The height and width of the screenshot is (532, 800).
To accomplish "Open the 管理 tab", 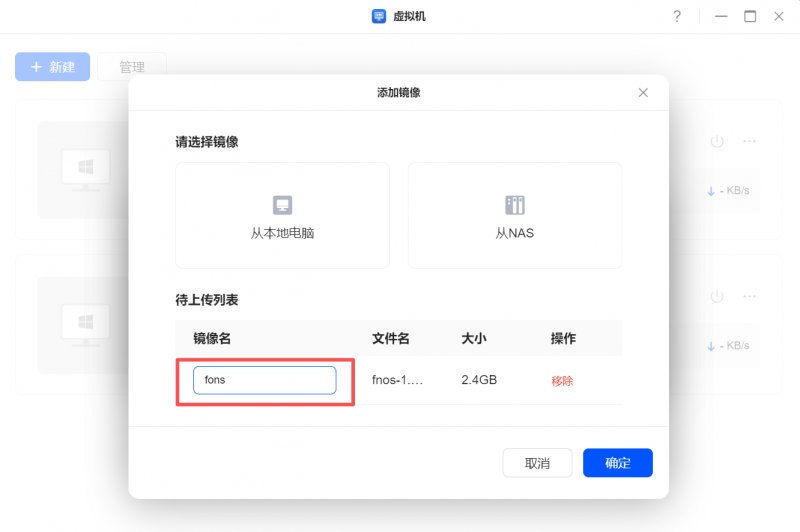I will [132, 67].
